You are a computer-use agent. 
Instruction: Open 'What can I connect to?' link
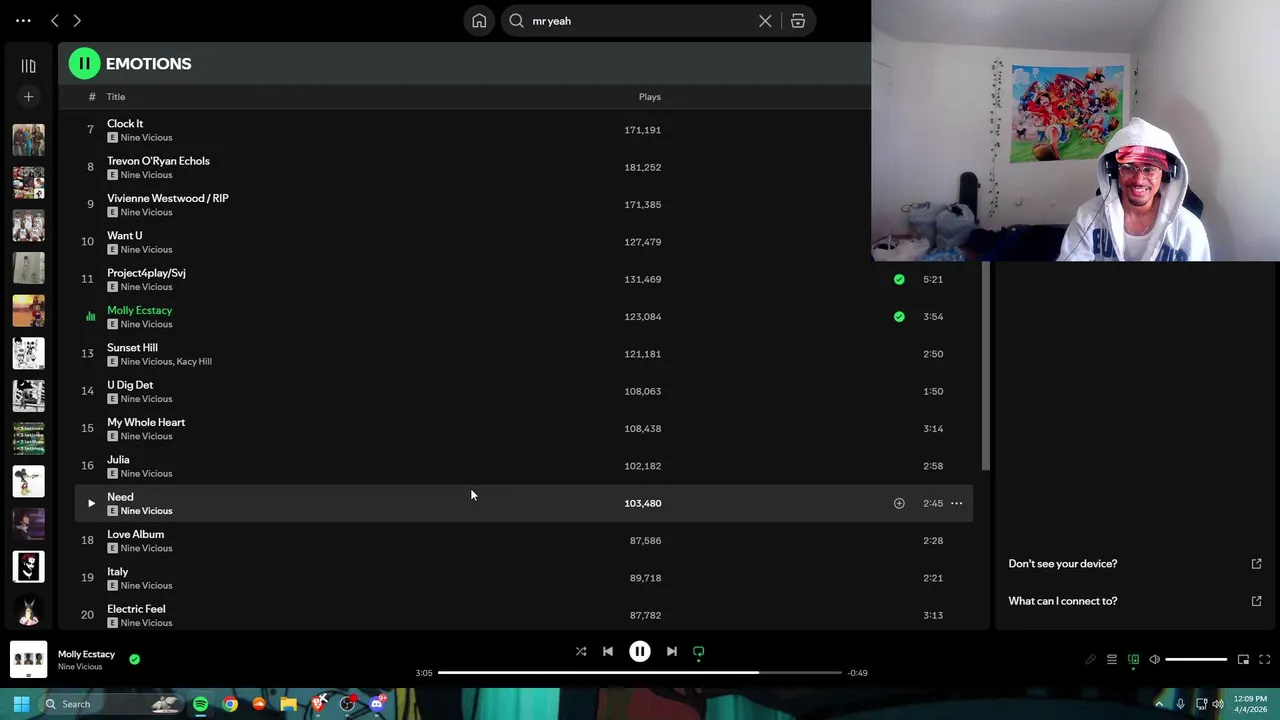click(1063, 601)
